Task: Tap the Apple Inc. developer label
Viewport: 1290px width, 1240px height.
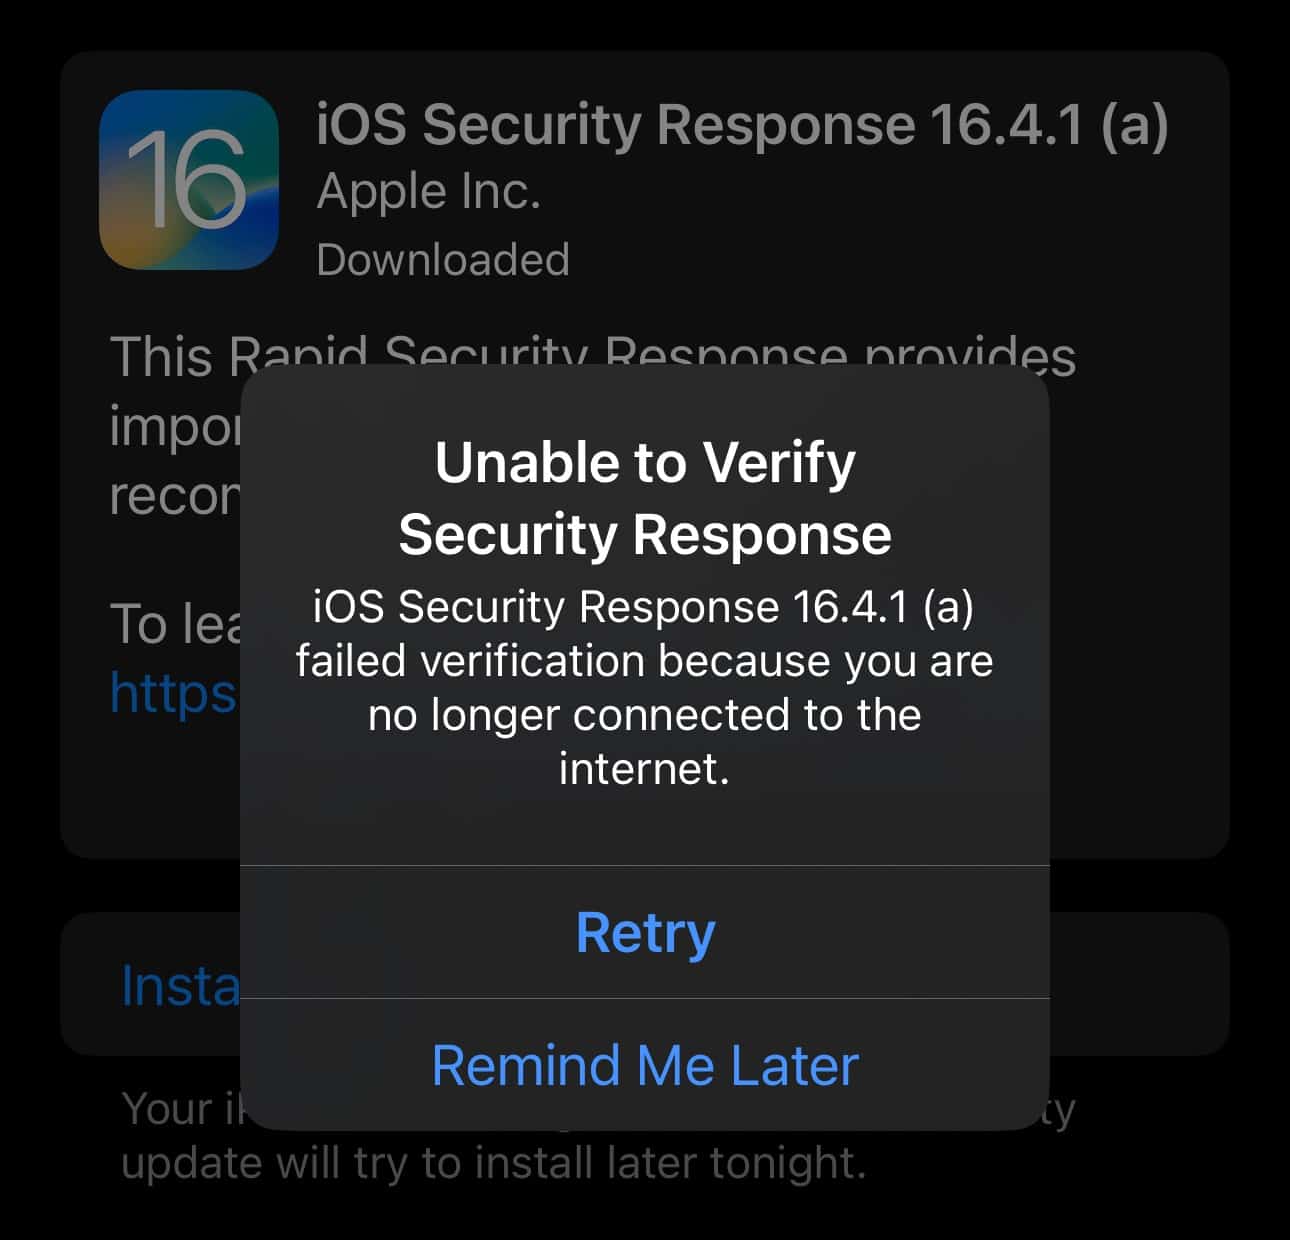Action: [x=428, y=191]
